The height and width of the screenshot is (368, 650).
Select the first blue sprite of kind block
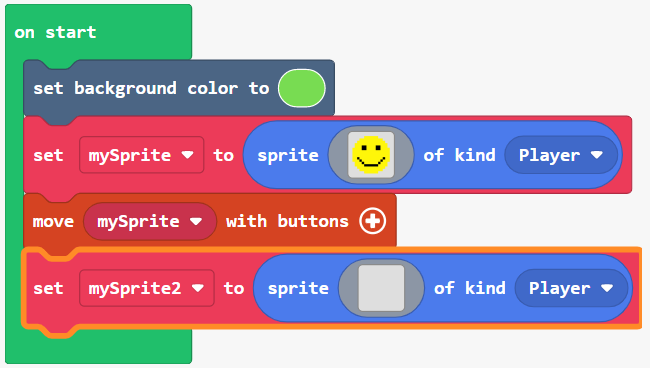click(432, 155)
